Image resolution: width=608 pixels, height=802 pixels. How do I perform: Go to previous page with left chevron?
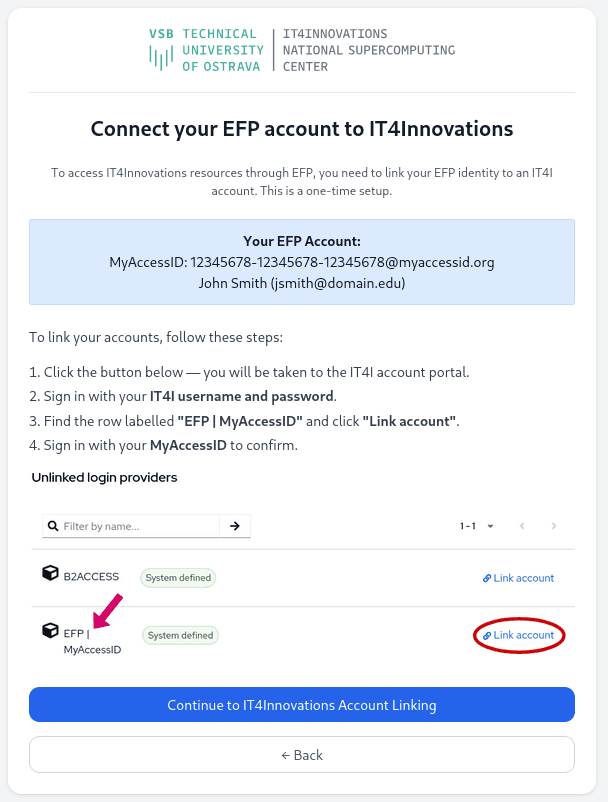521,526
